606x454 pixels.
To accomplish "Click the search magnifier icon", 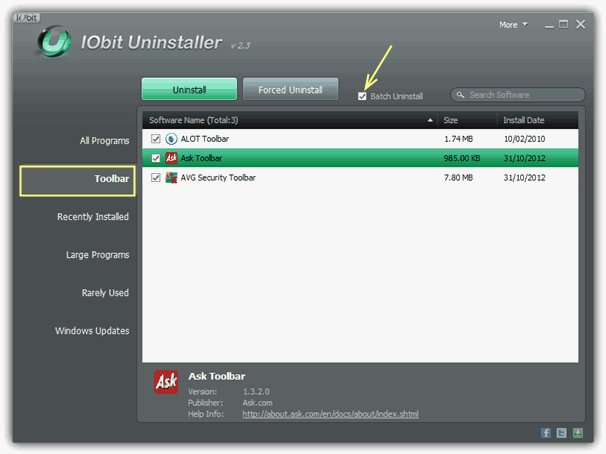I will click(460, 95).
